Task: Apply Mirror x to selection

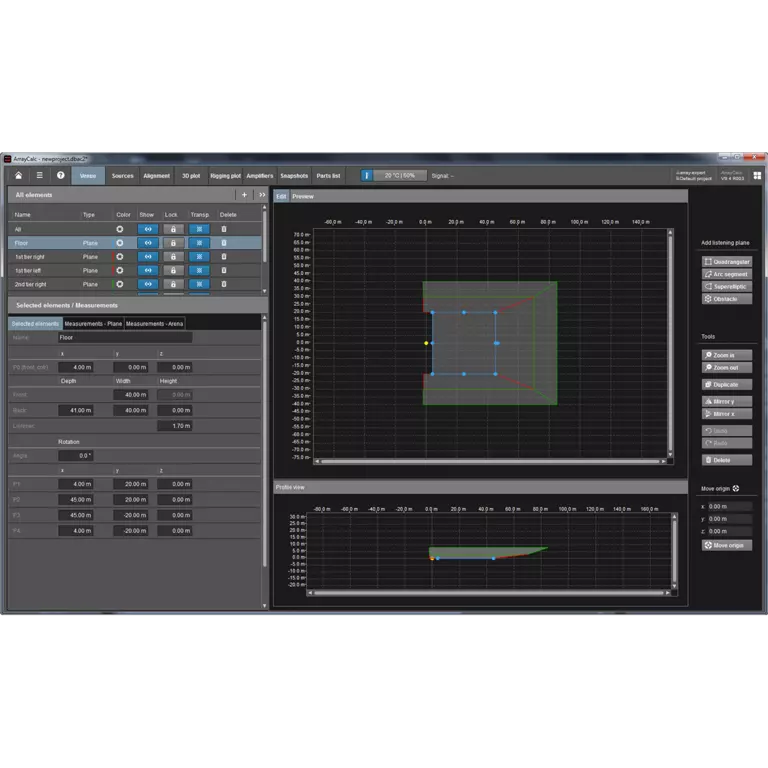Action: 727,414
